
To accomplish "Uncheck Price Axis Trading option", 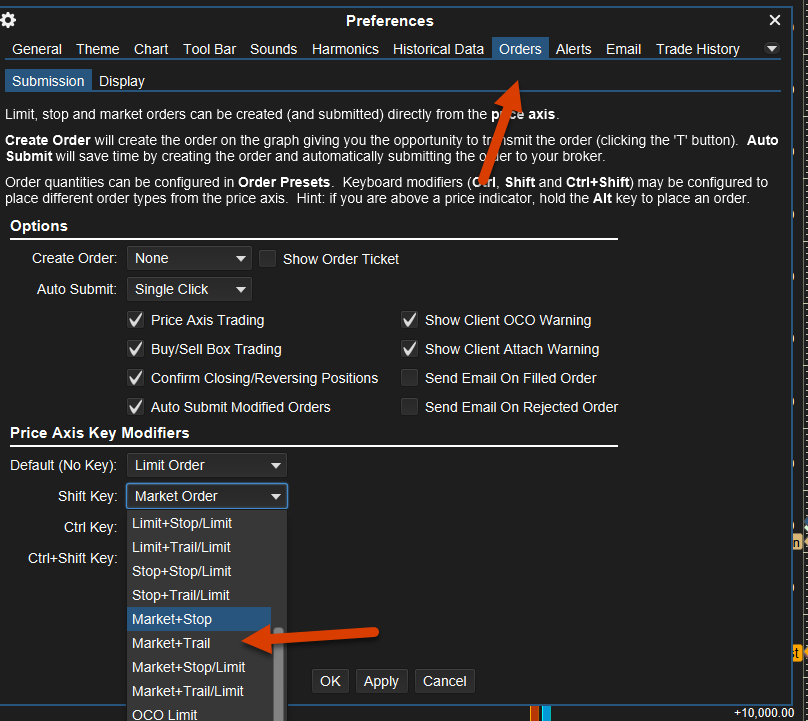I will coord(136,320).
